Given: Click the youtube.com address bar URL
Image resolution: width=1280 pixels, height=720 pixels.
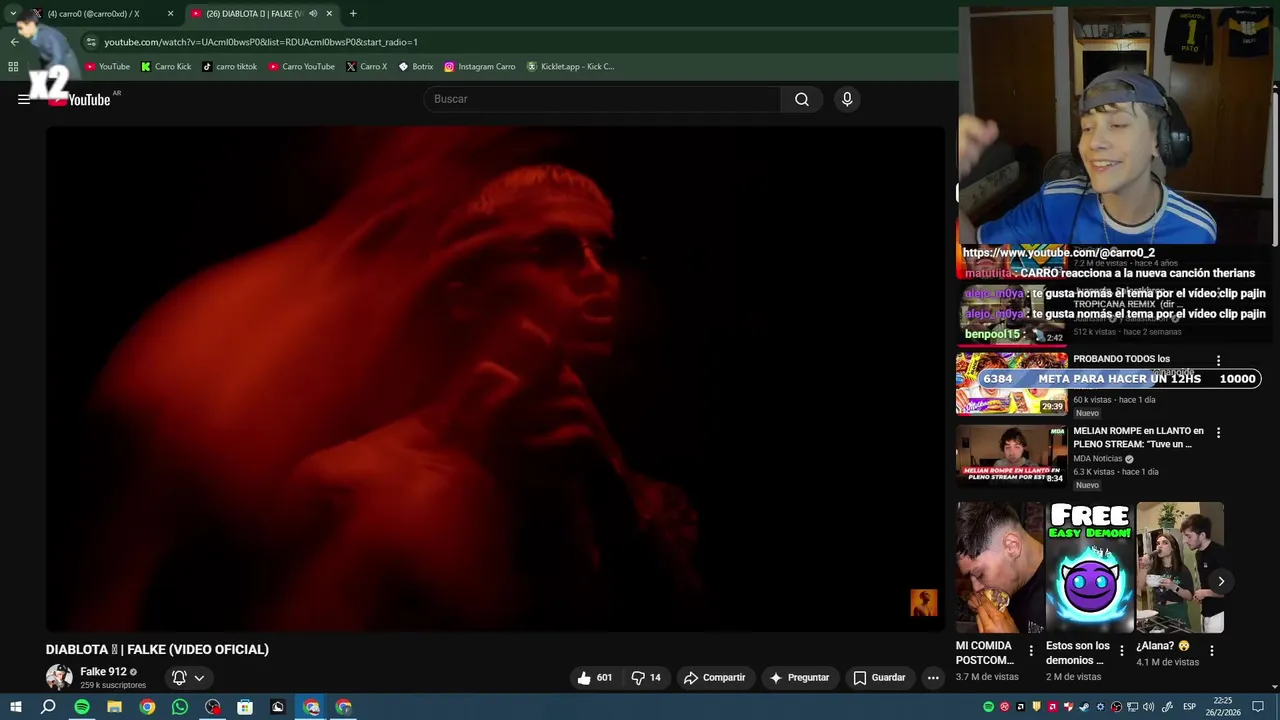Looking at the screenshot, I should pos(261,42).
